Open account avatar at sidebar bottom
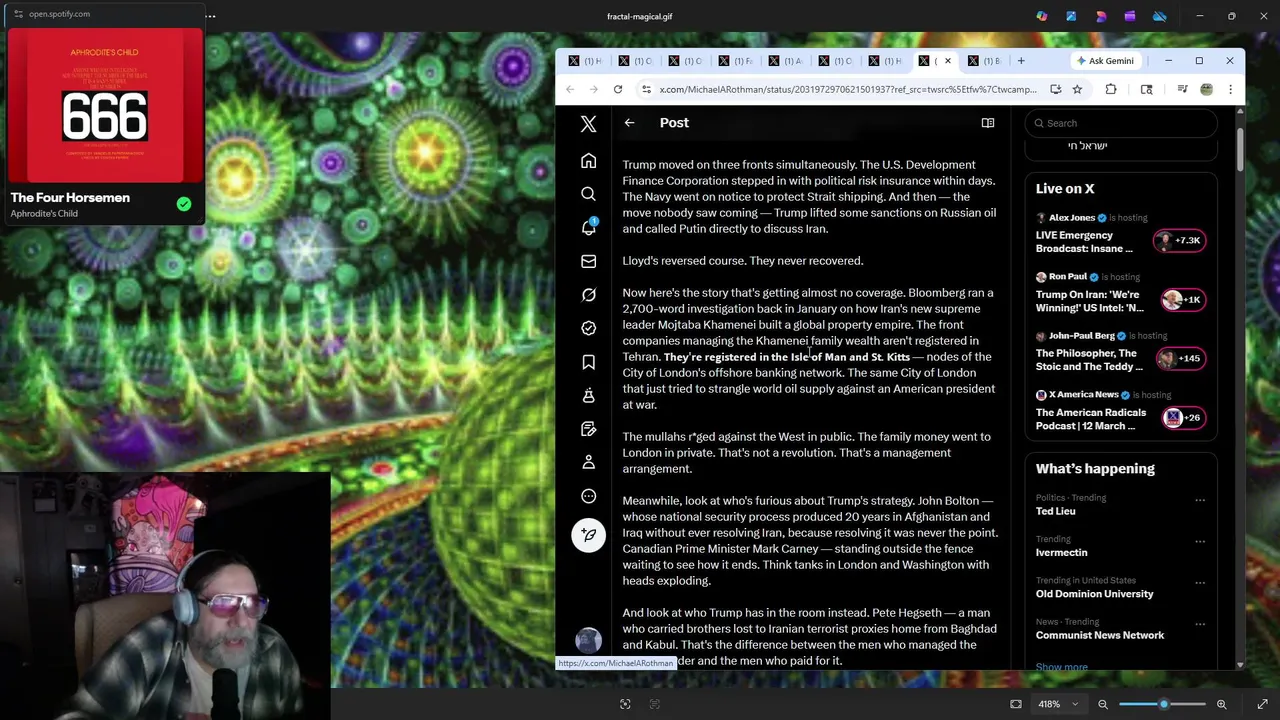Viewport: 1280px width, 720px height. [588, 640]
